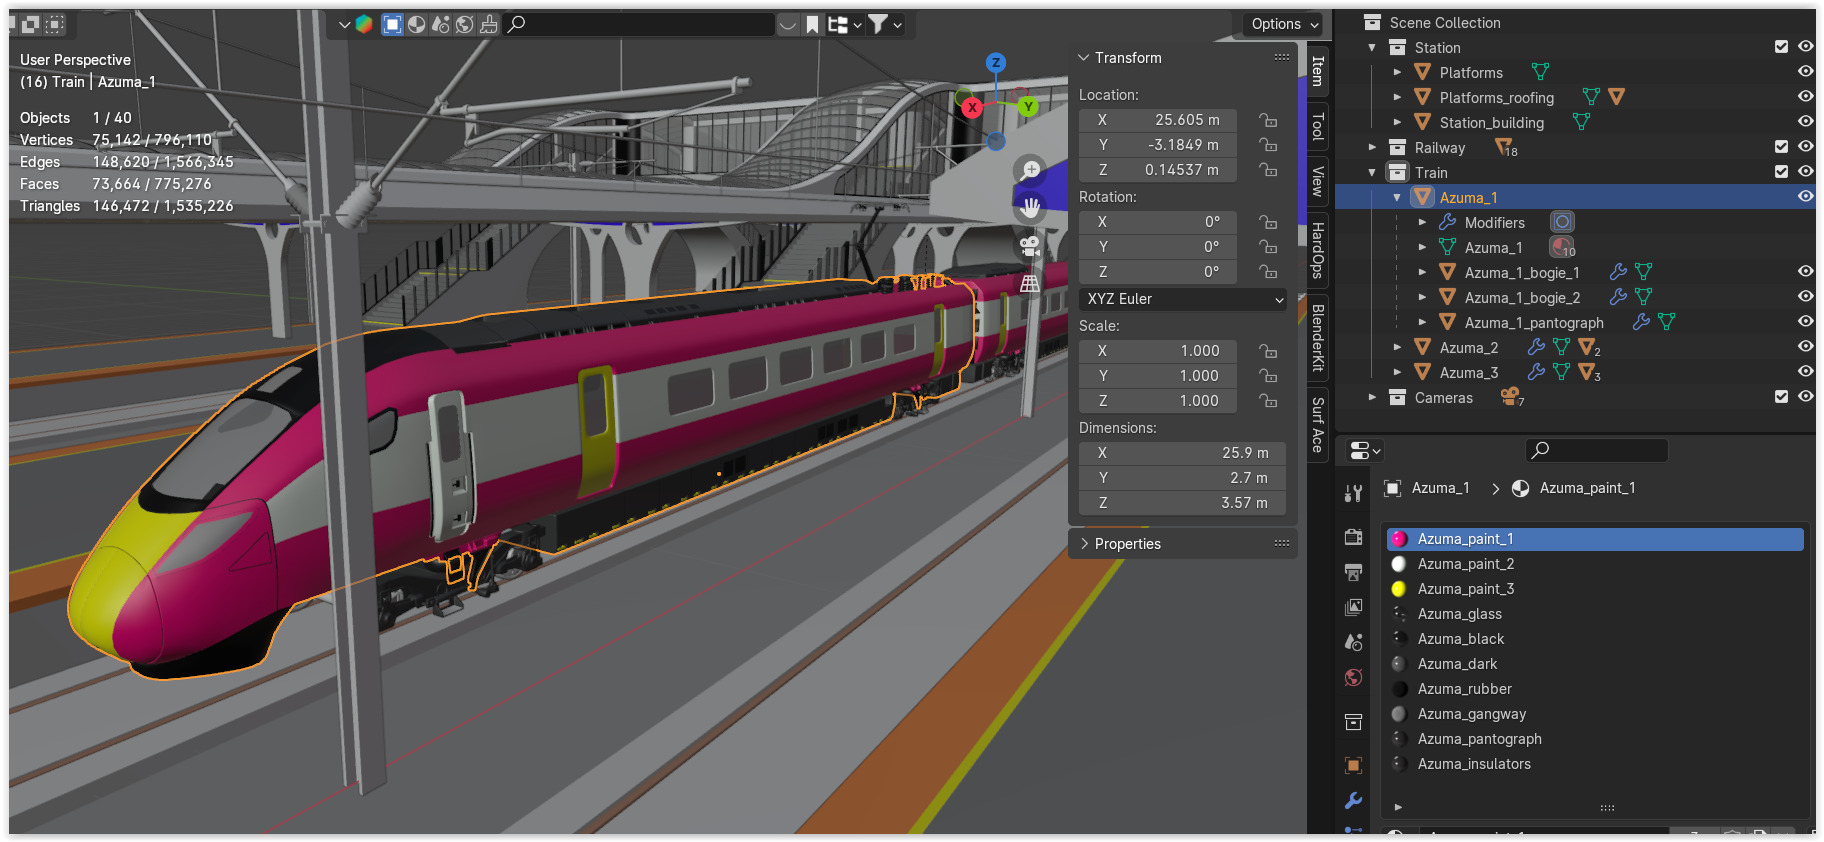The width and height of the screenshot is (1824, 842).
Task: Toggle camera view gizmo icon
Action: pyautogui.click(x=1030, y=246)
